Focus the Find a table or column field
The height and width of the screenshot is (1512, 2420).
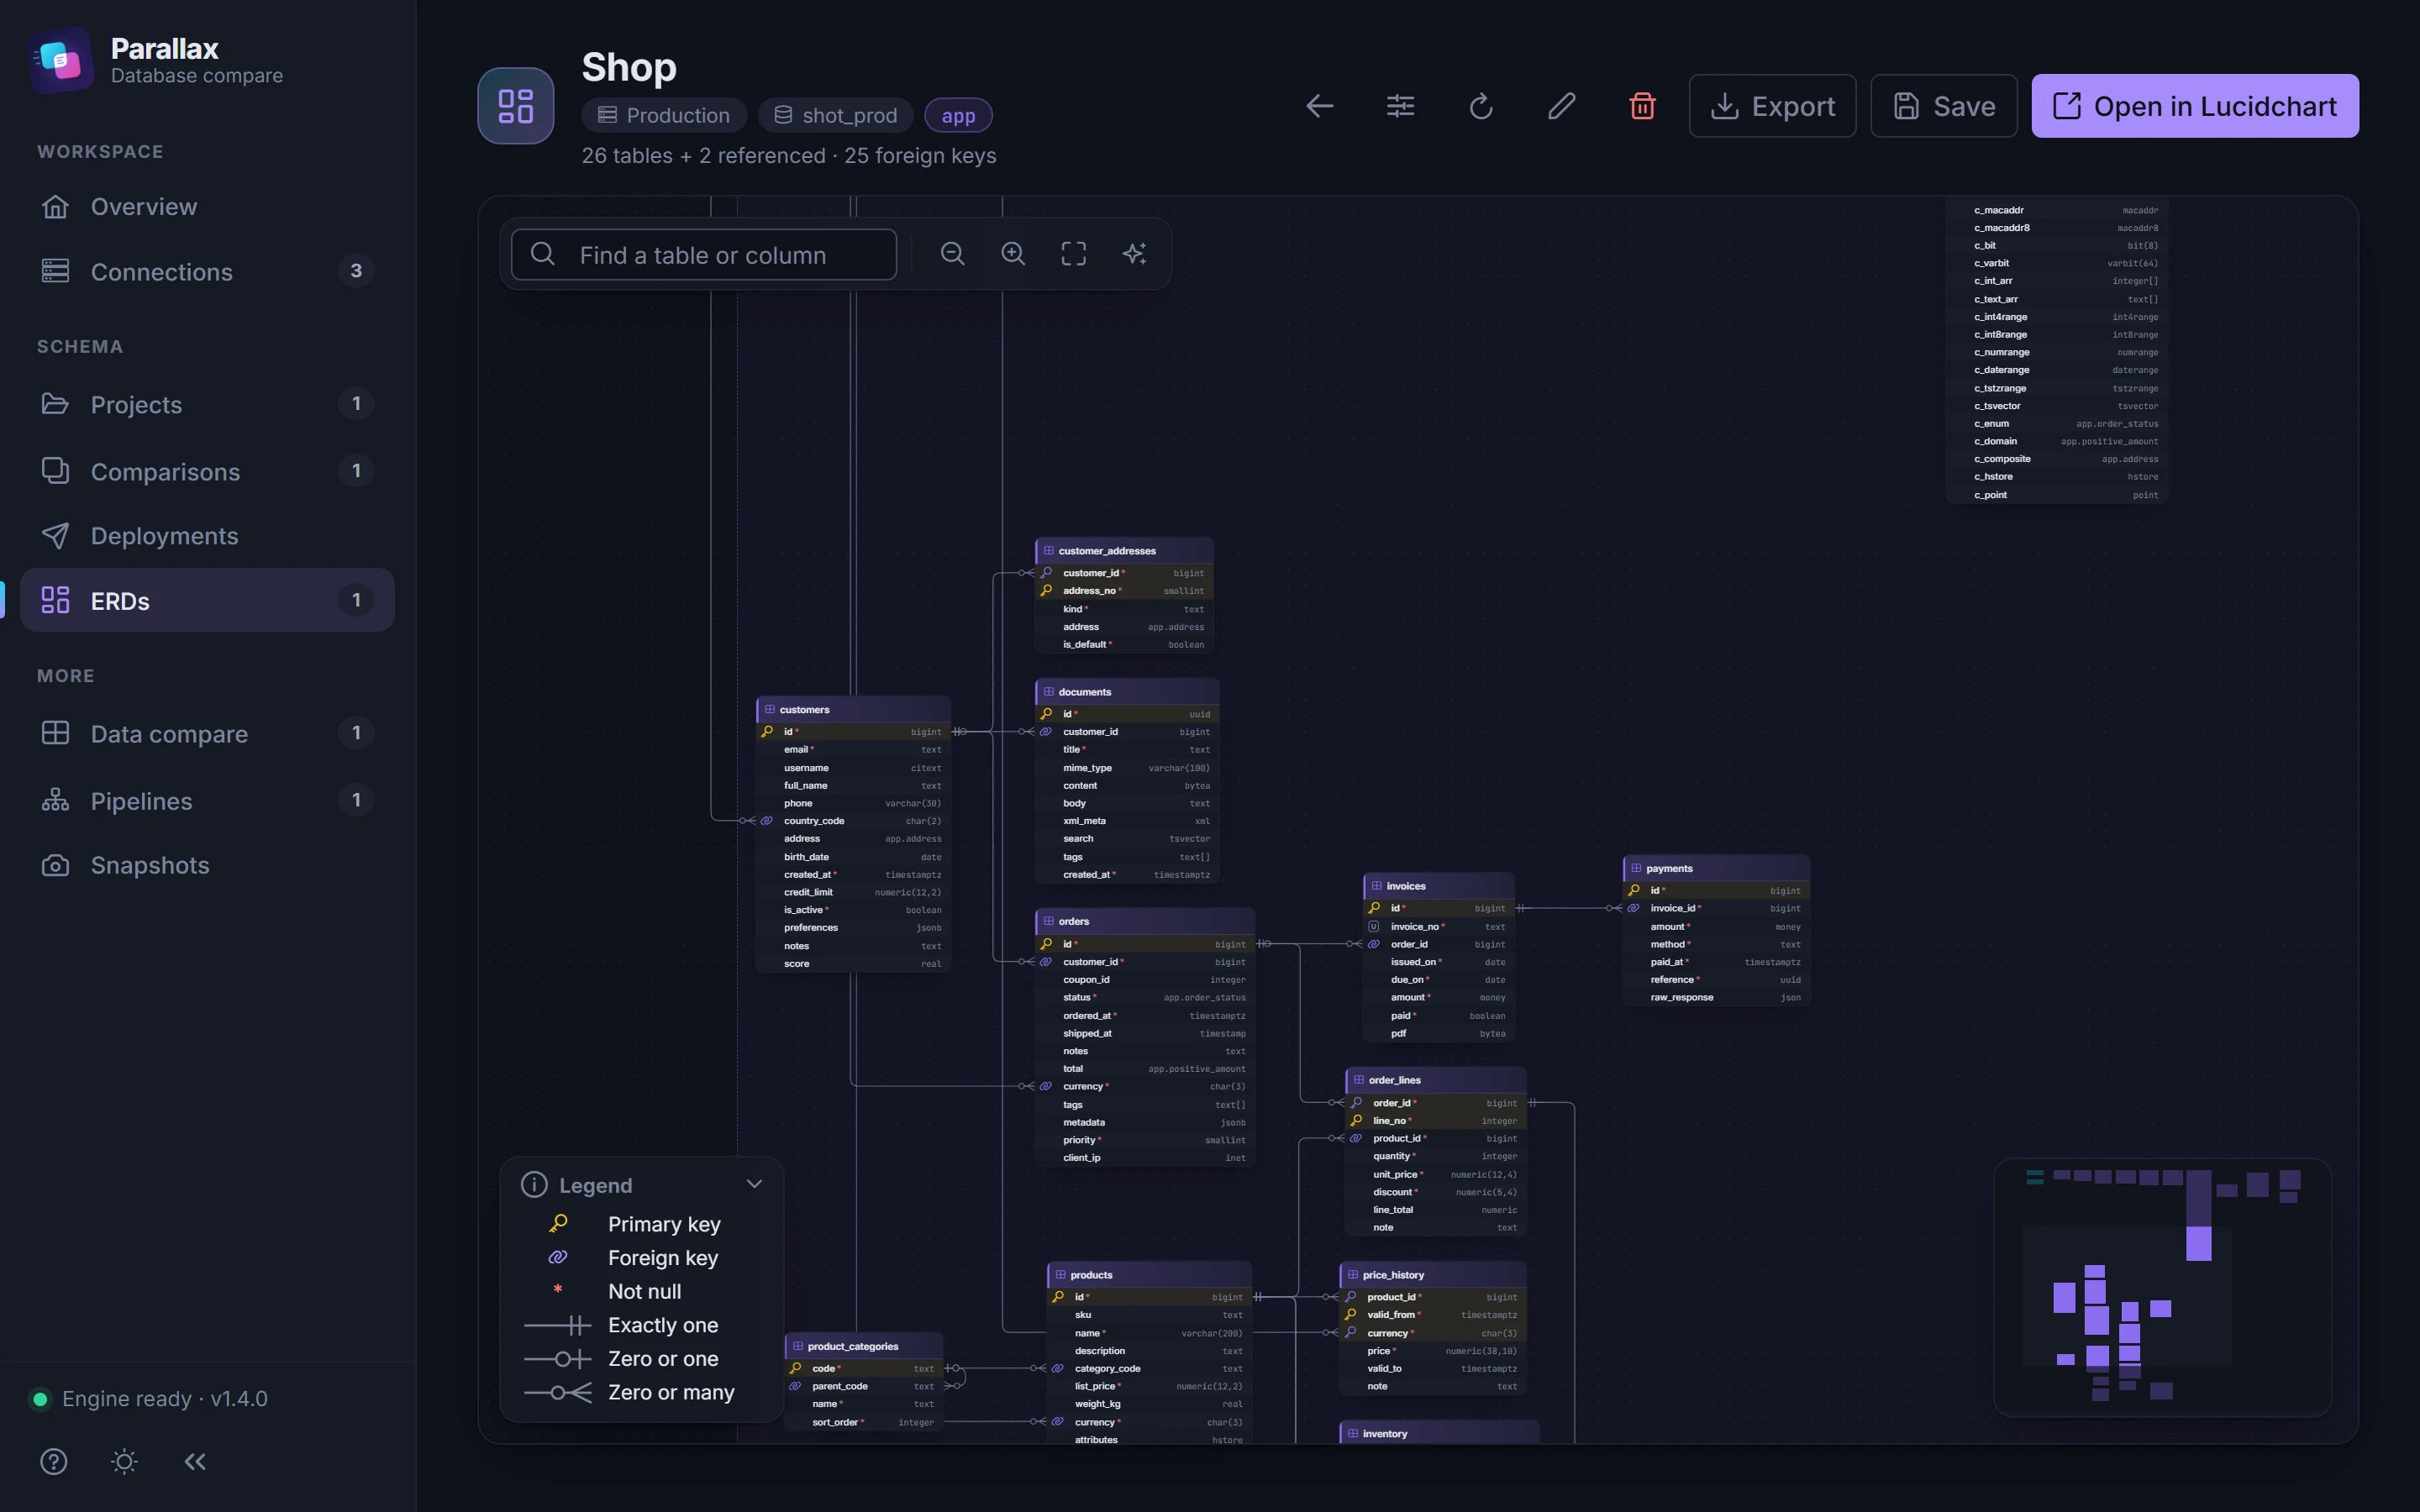pyautogui.click(x=704, y=255)
